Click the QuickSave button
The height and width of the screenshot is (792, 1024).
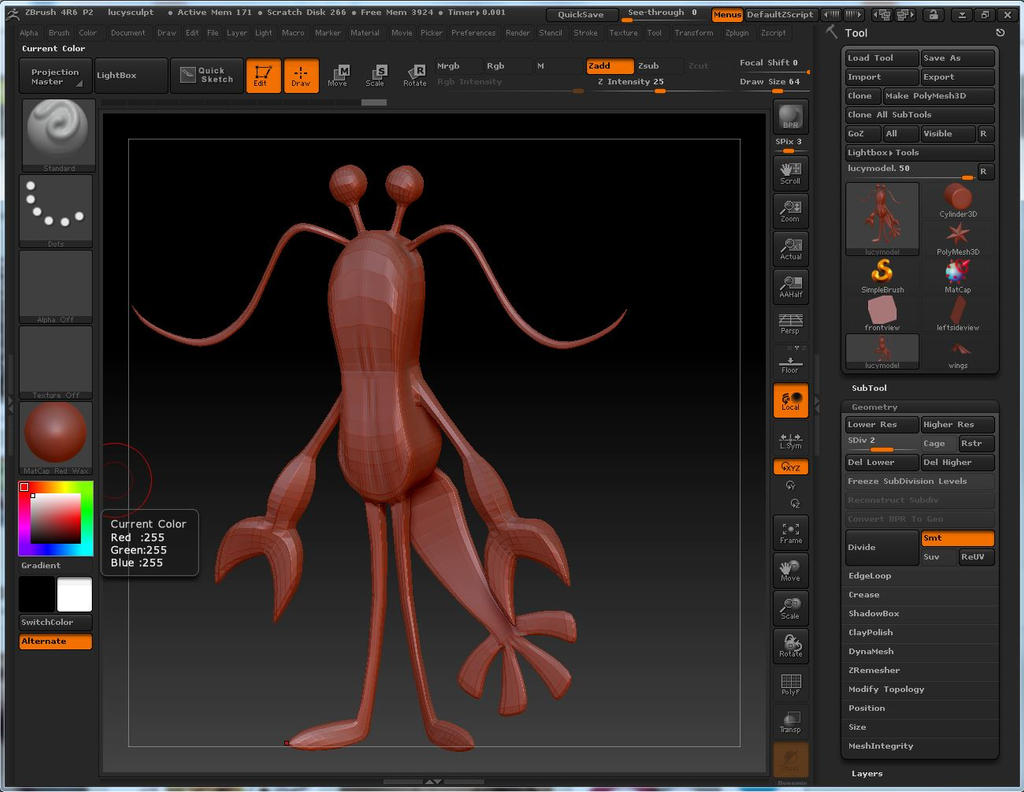(x=581, y=14)
